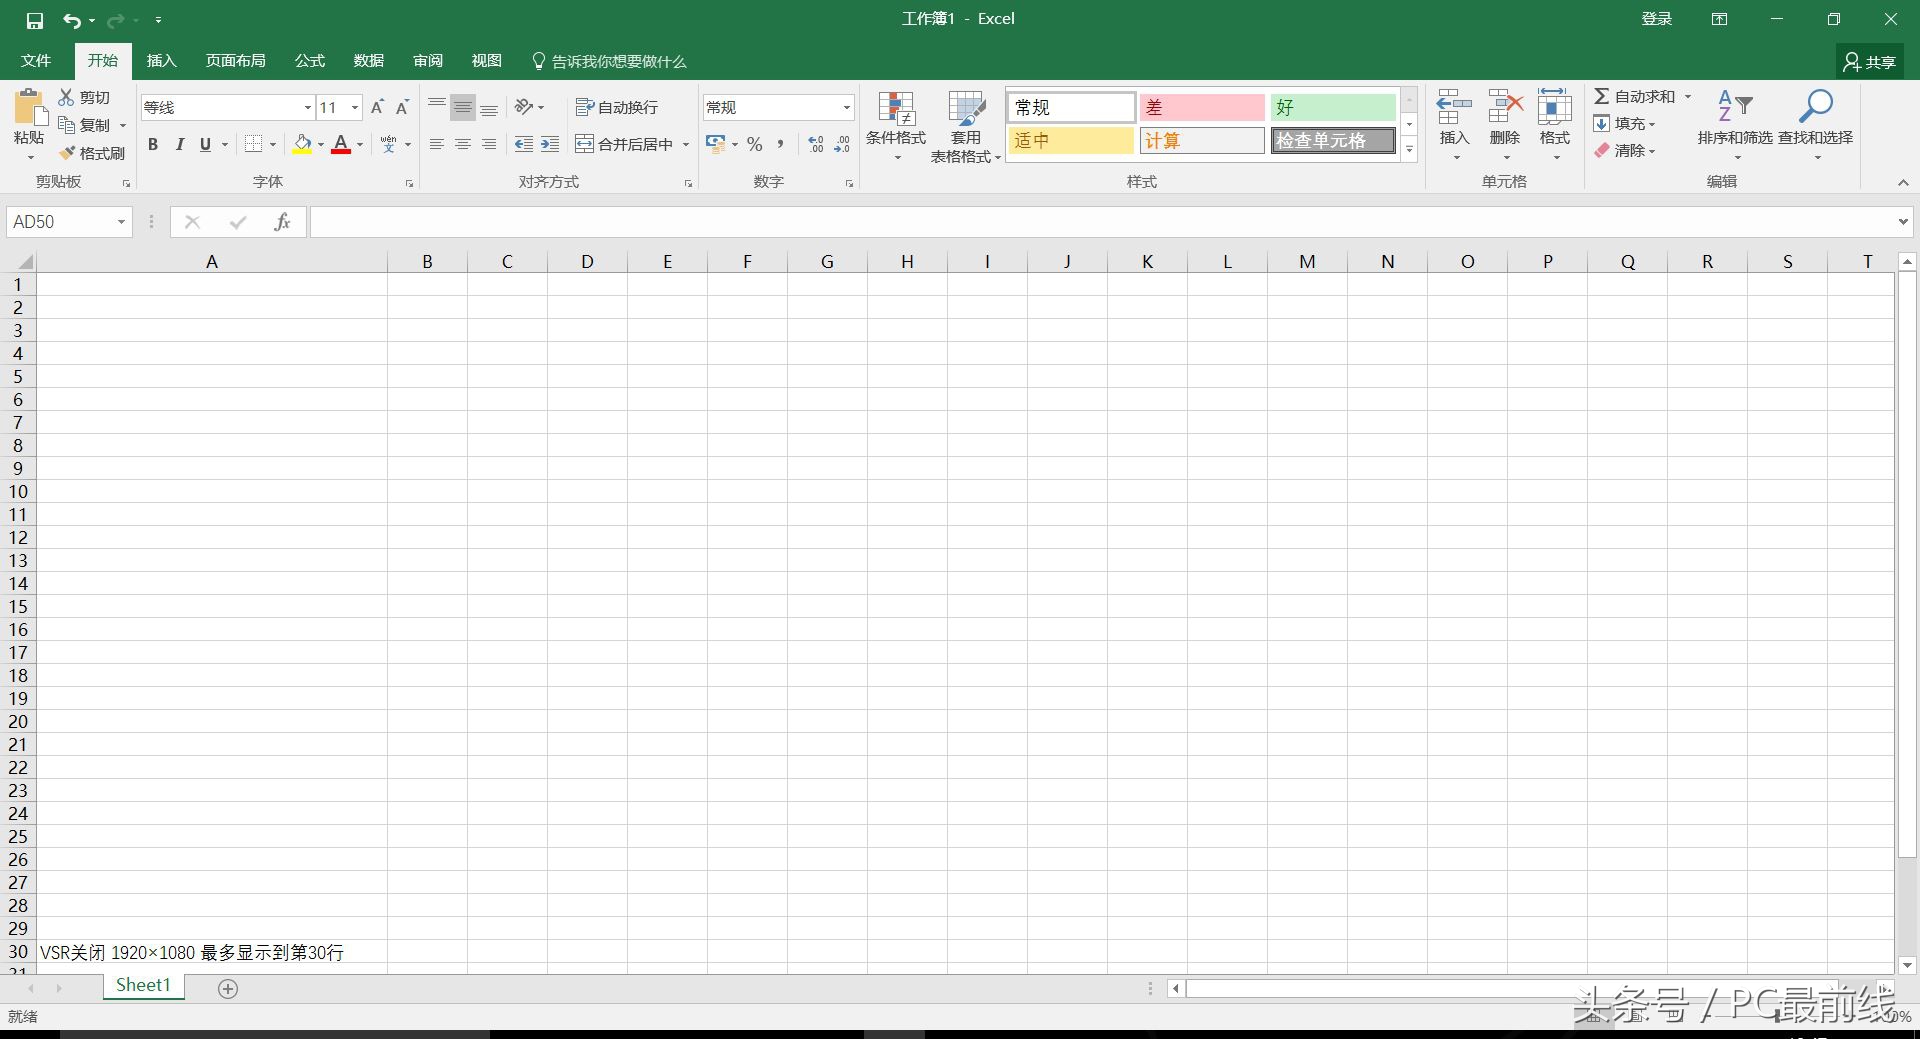
Task: Click the 清除 (Clear) button
Action: [1625, 150]
